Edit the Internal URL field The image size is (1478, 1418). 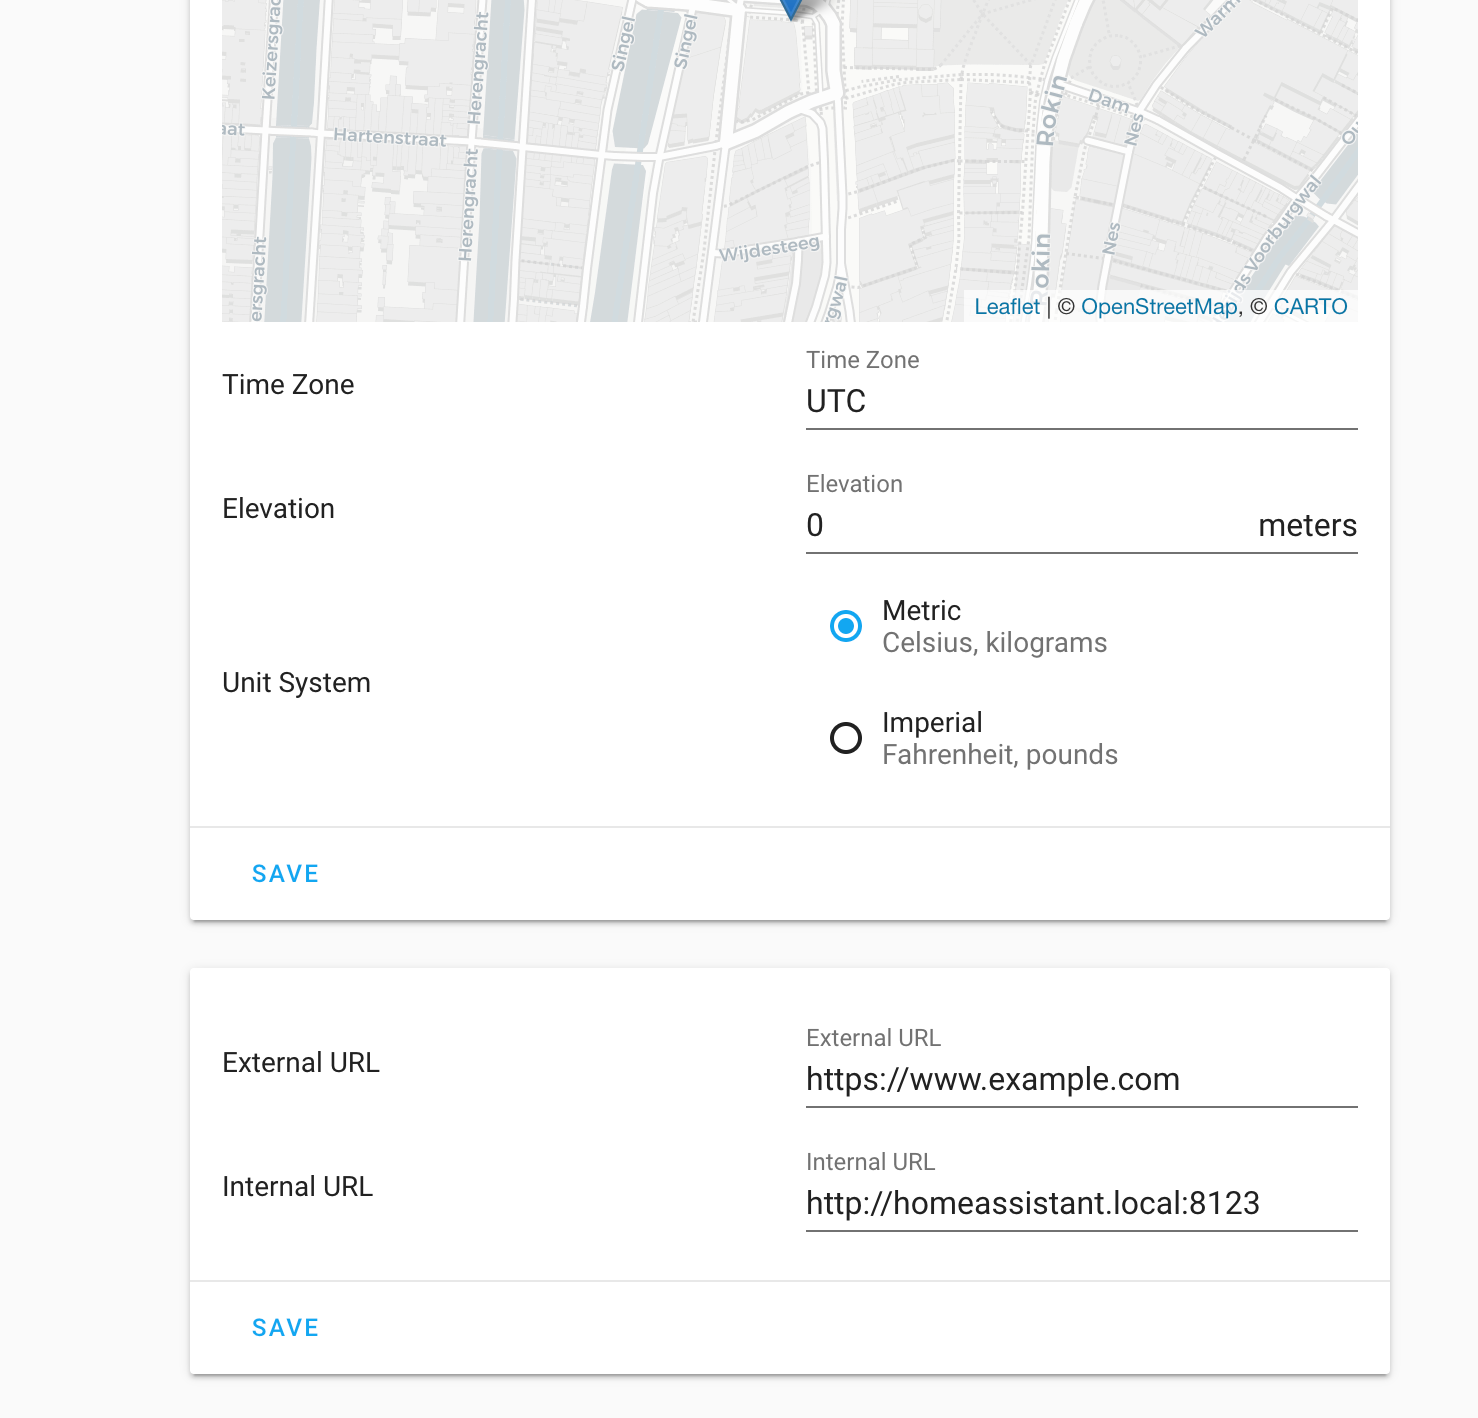point(1082,1204)
